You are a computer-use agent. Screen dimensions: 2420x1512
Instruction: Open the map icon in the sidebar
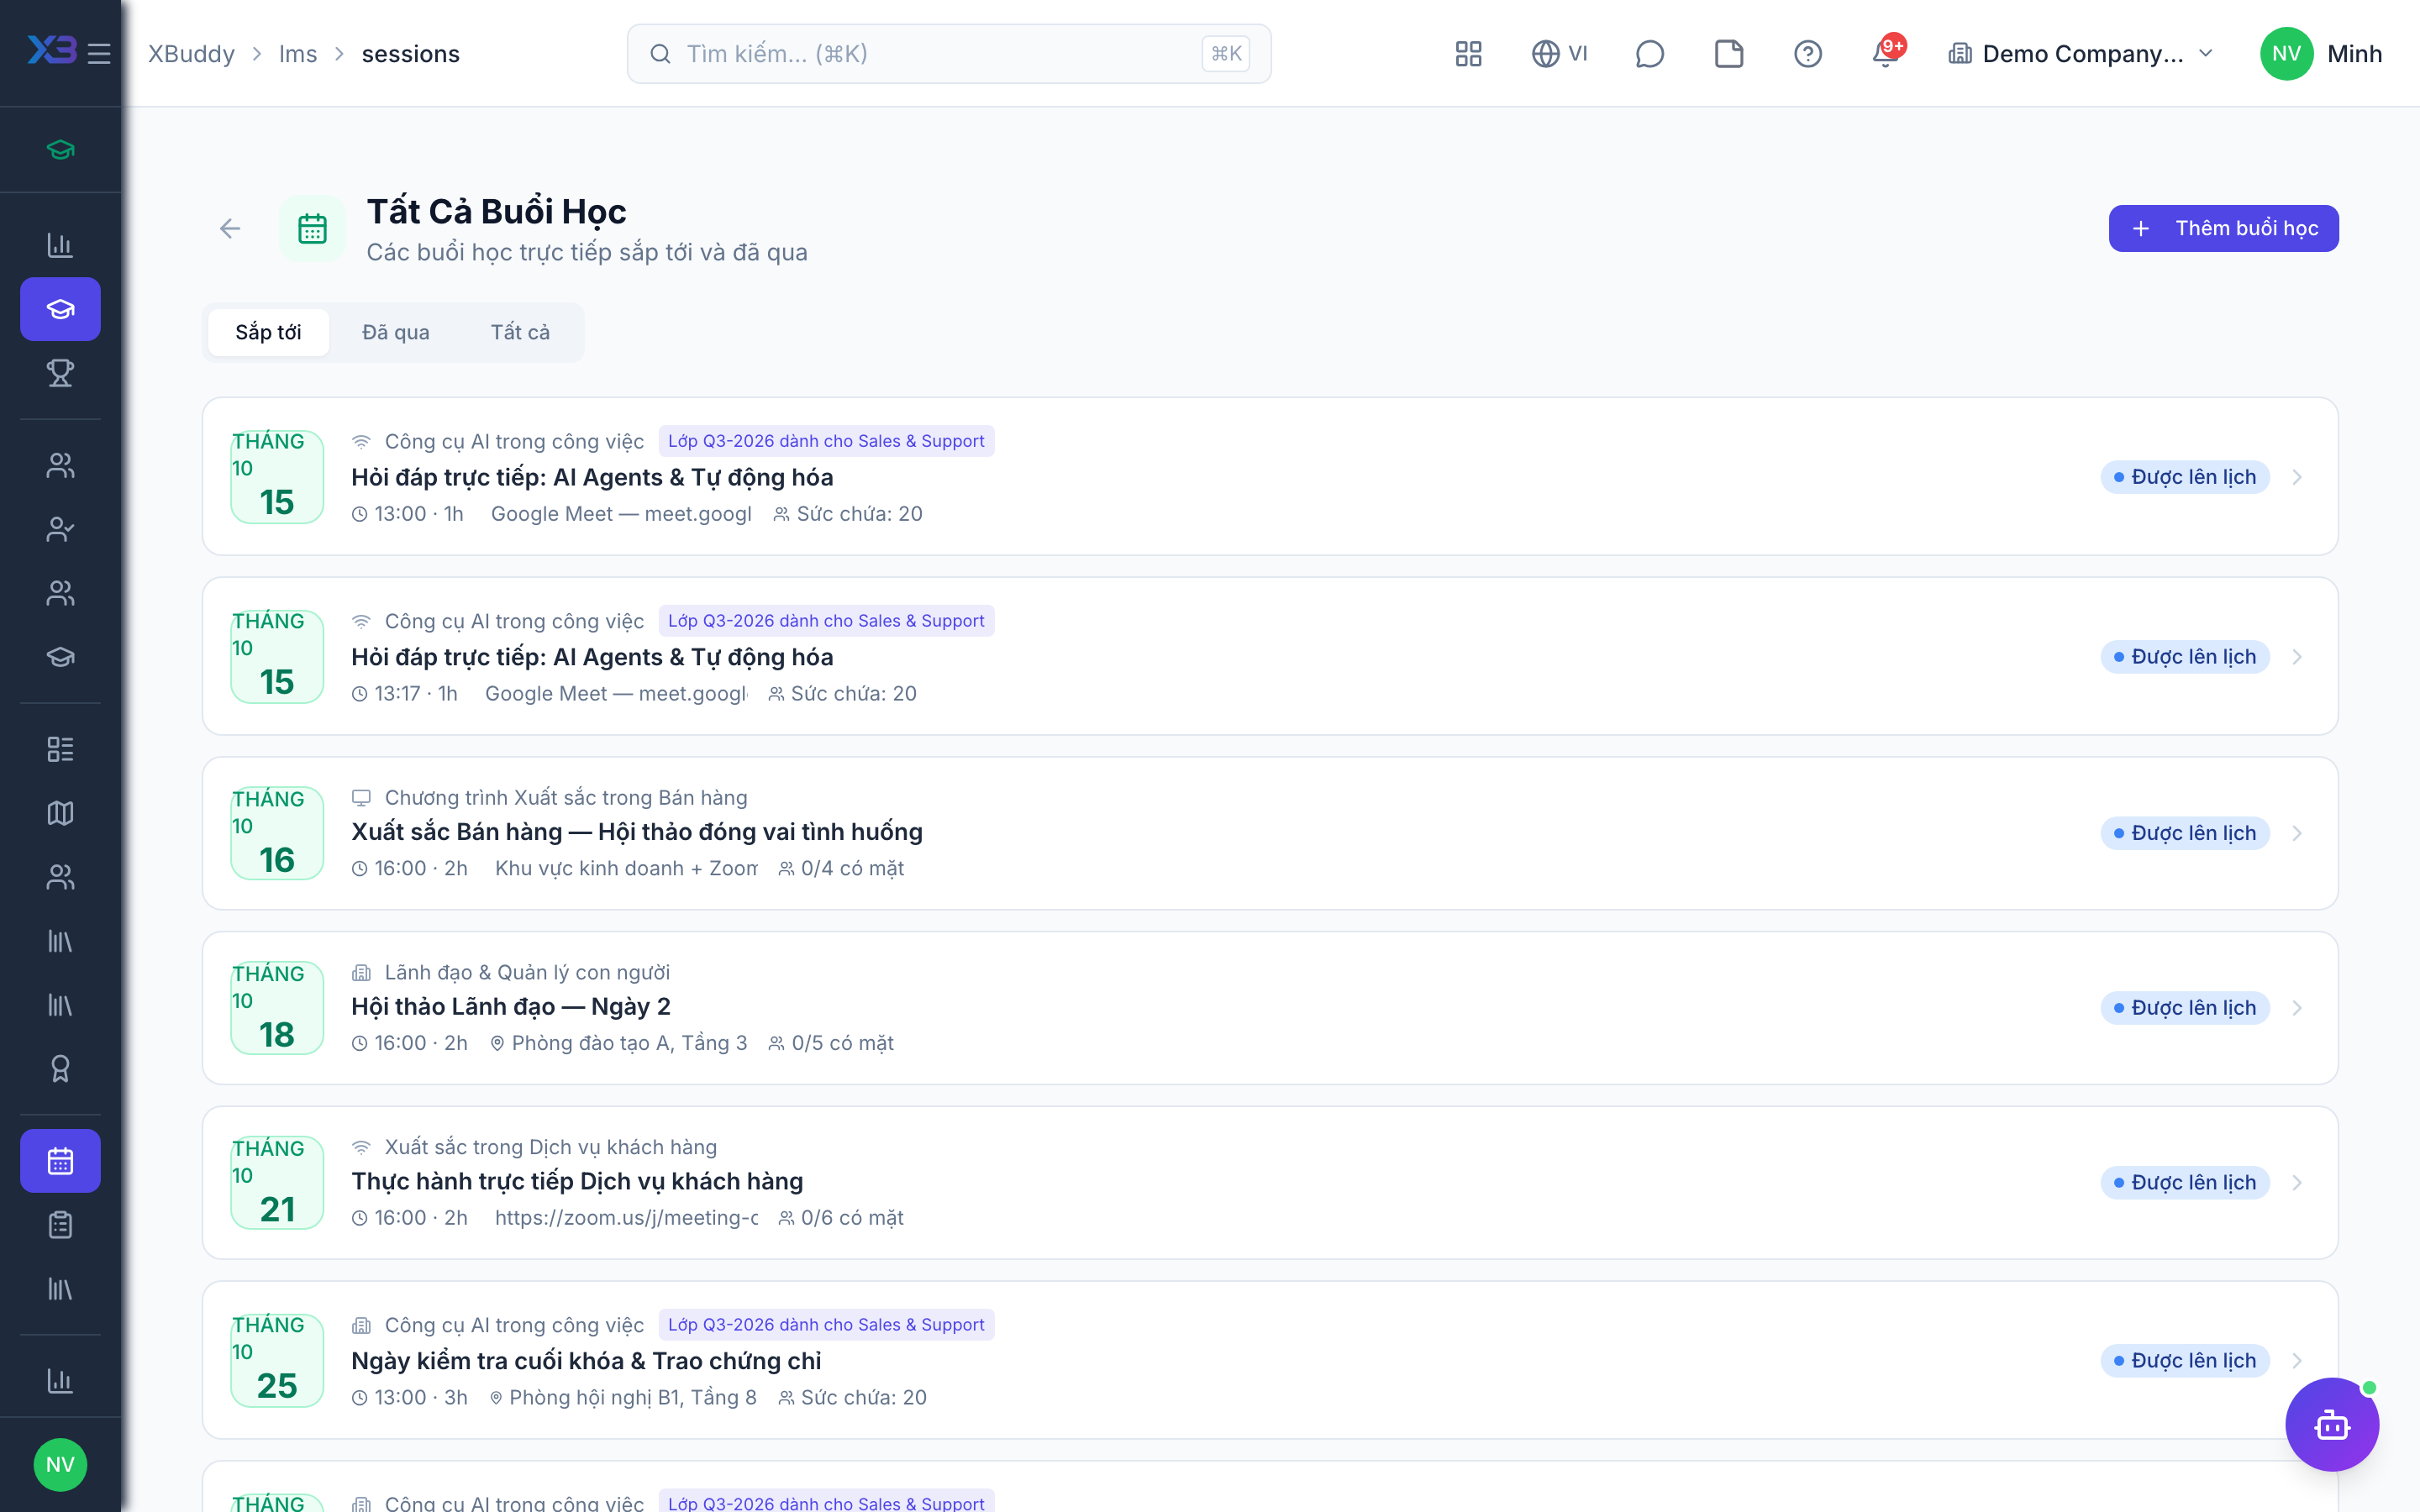coord(60,813)
